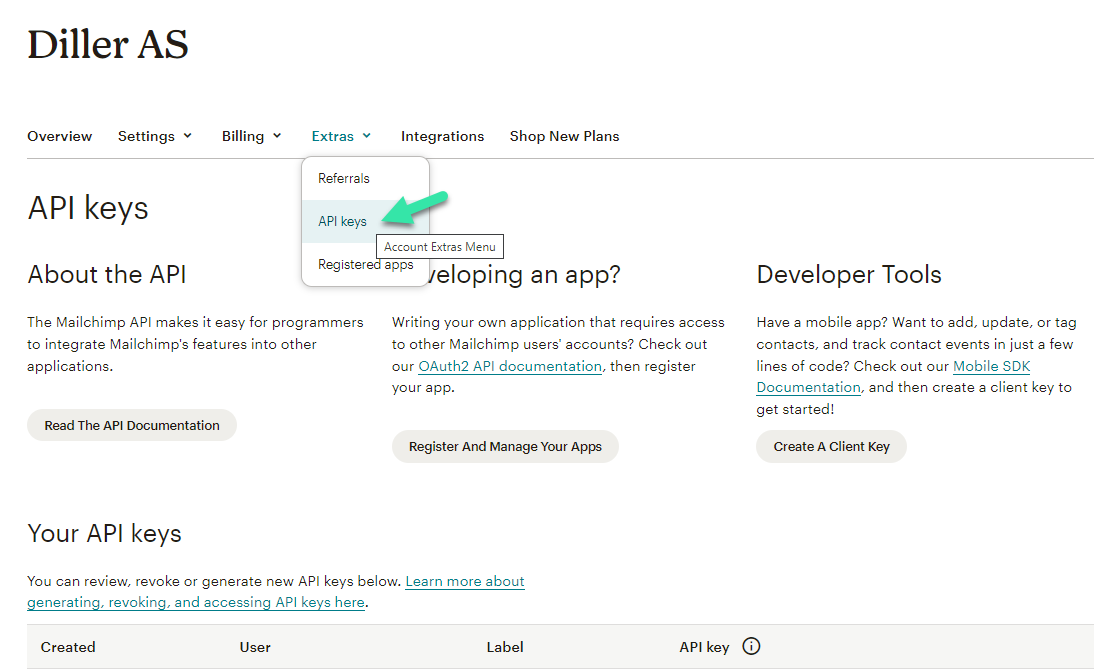
Task: Click the Diller AS account name
Action: (x=107, y=44)
